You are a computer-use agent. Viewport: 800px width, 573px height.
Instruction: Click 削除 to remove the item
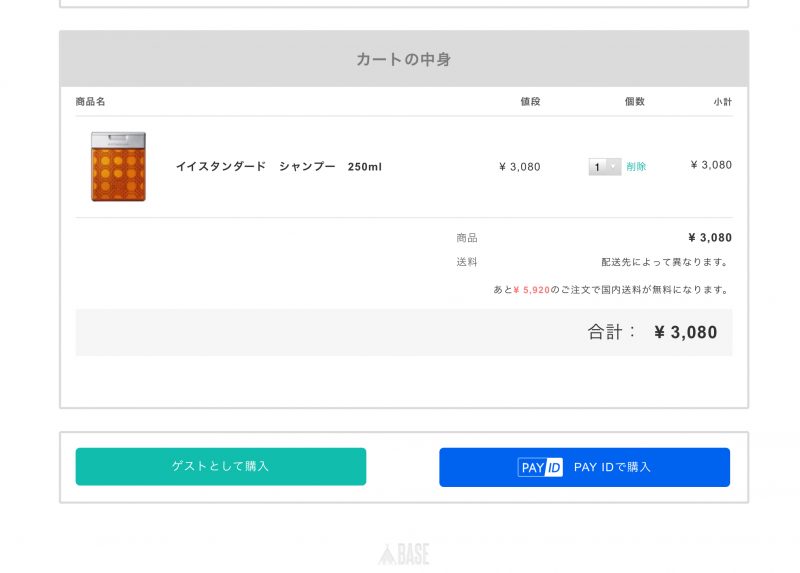coord(636,167)
